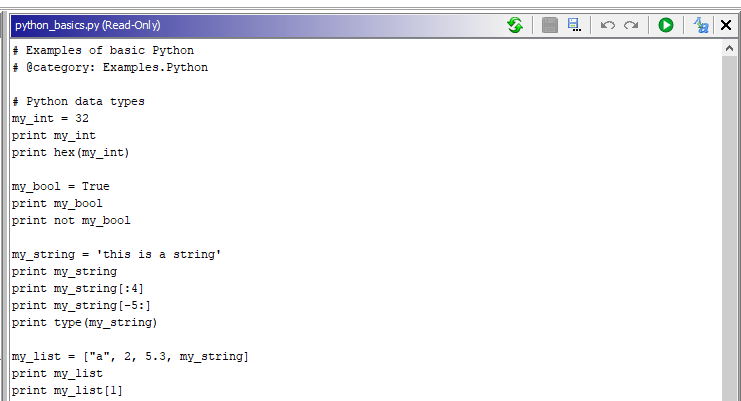
Task: Click the "# Python data types" comment
Action: [x=78, y=101]
